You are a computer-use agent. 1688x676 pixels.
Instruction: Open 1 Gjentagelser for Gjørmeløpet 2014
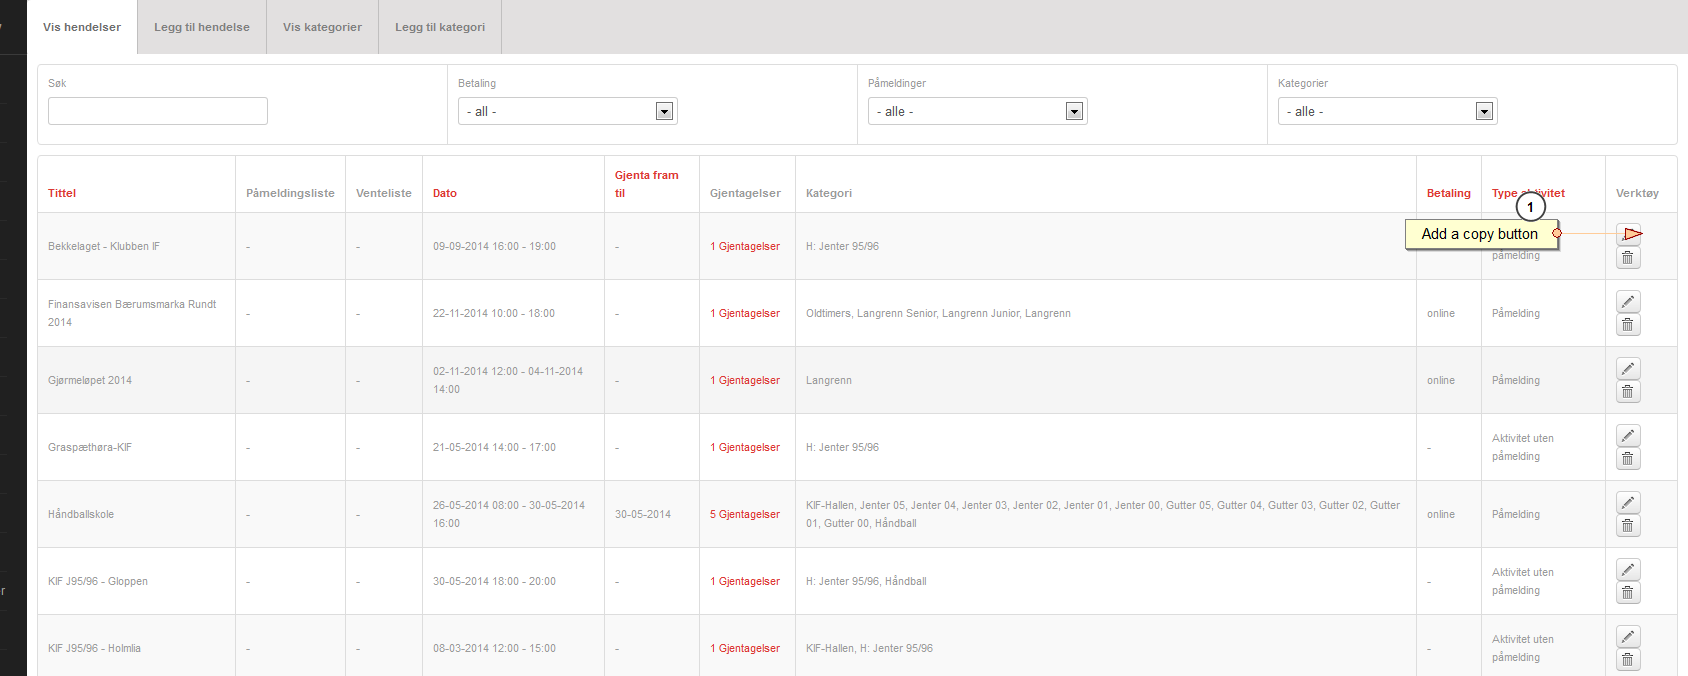(745, 380)
